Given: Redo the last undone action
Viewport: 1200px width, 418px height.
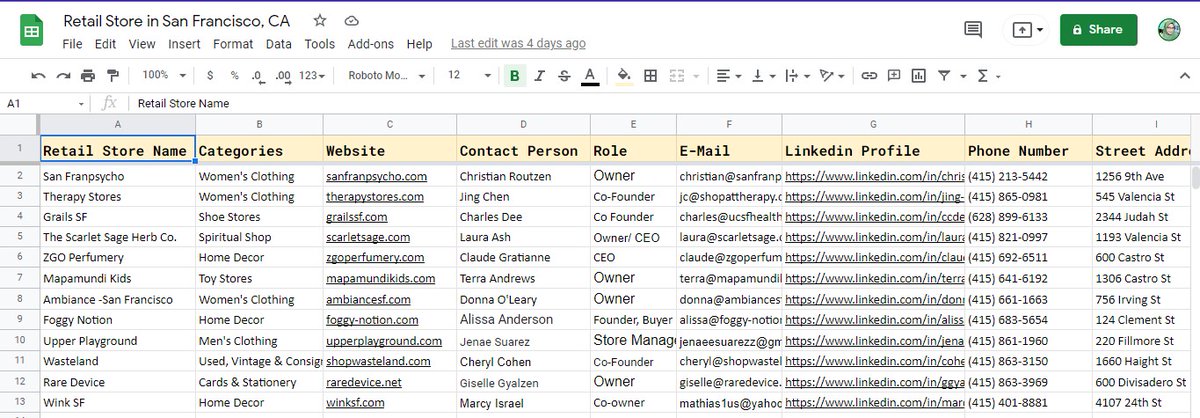Looking at the screenshot, I should [62, 75].
